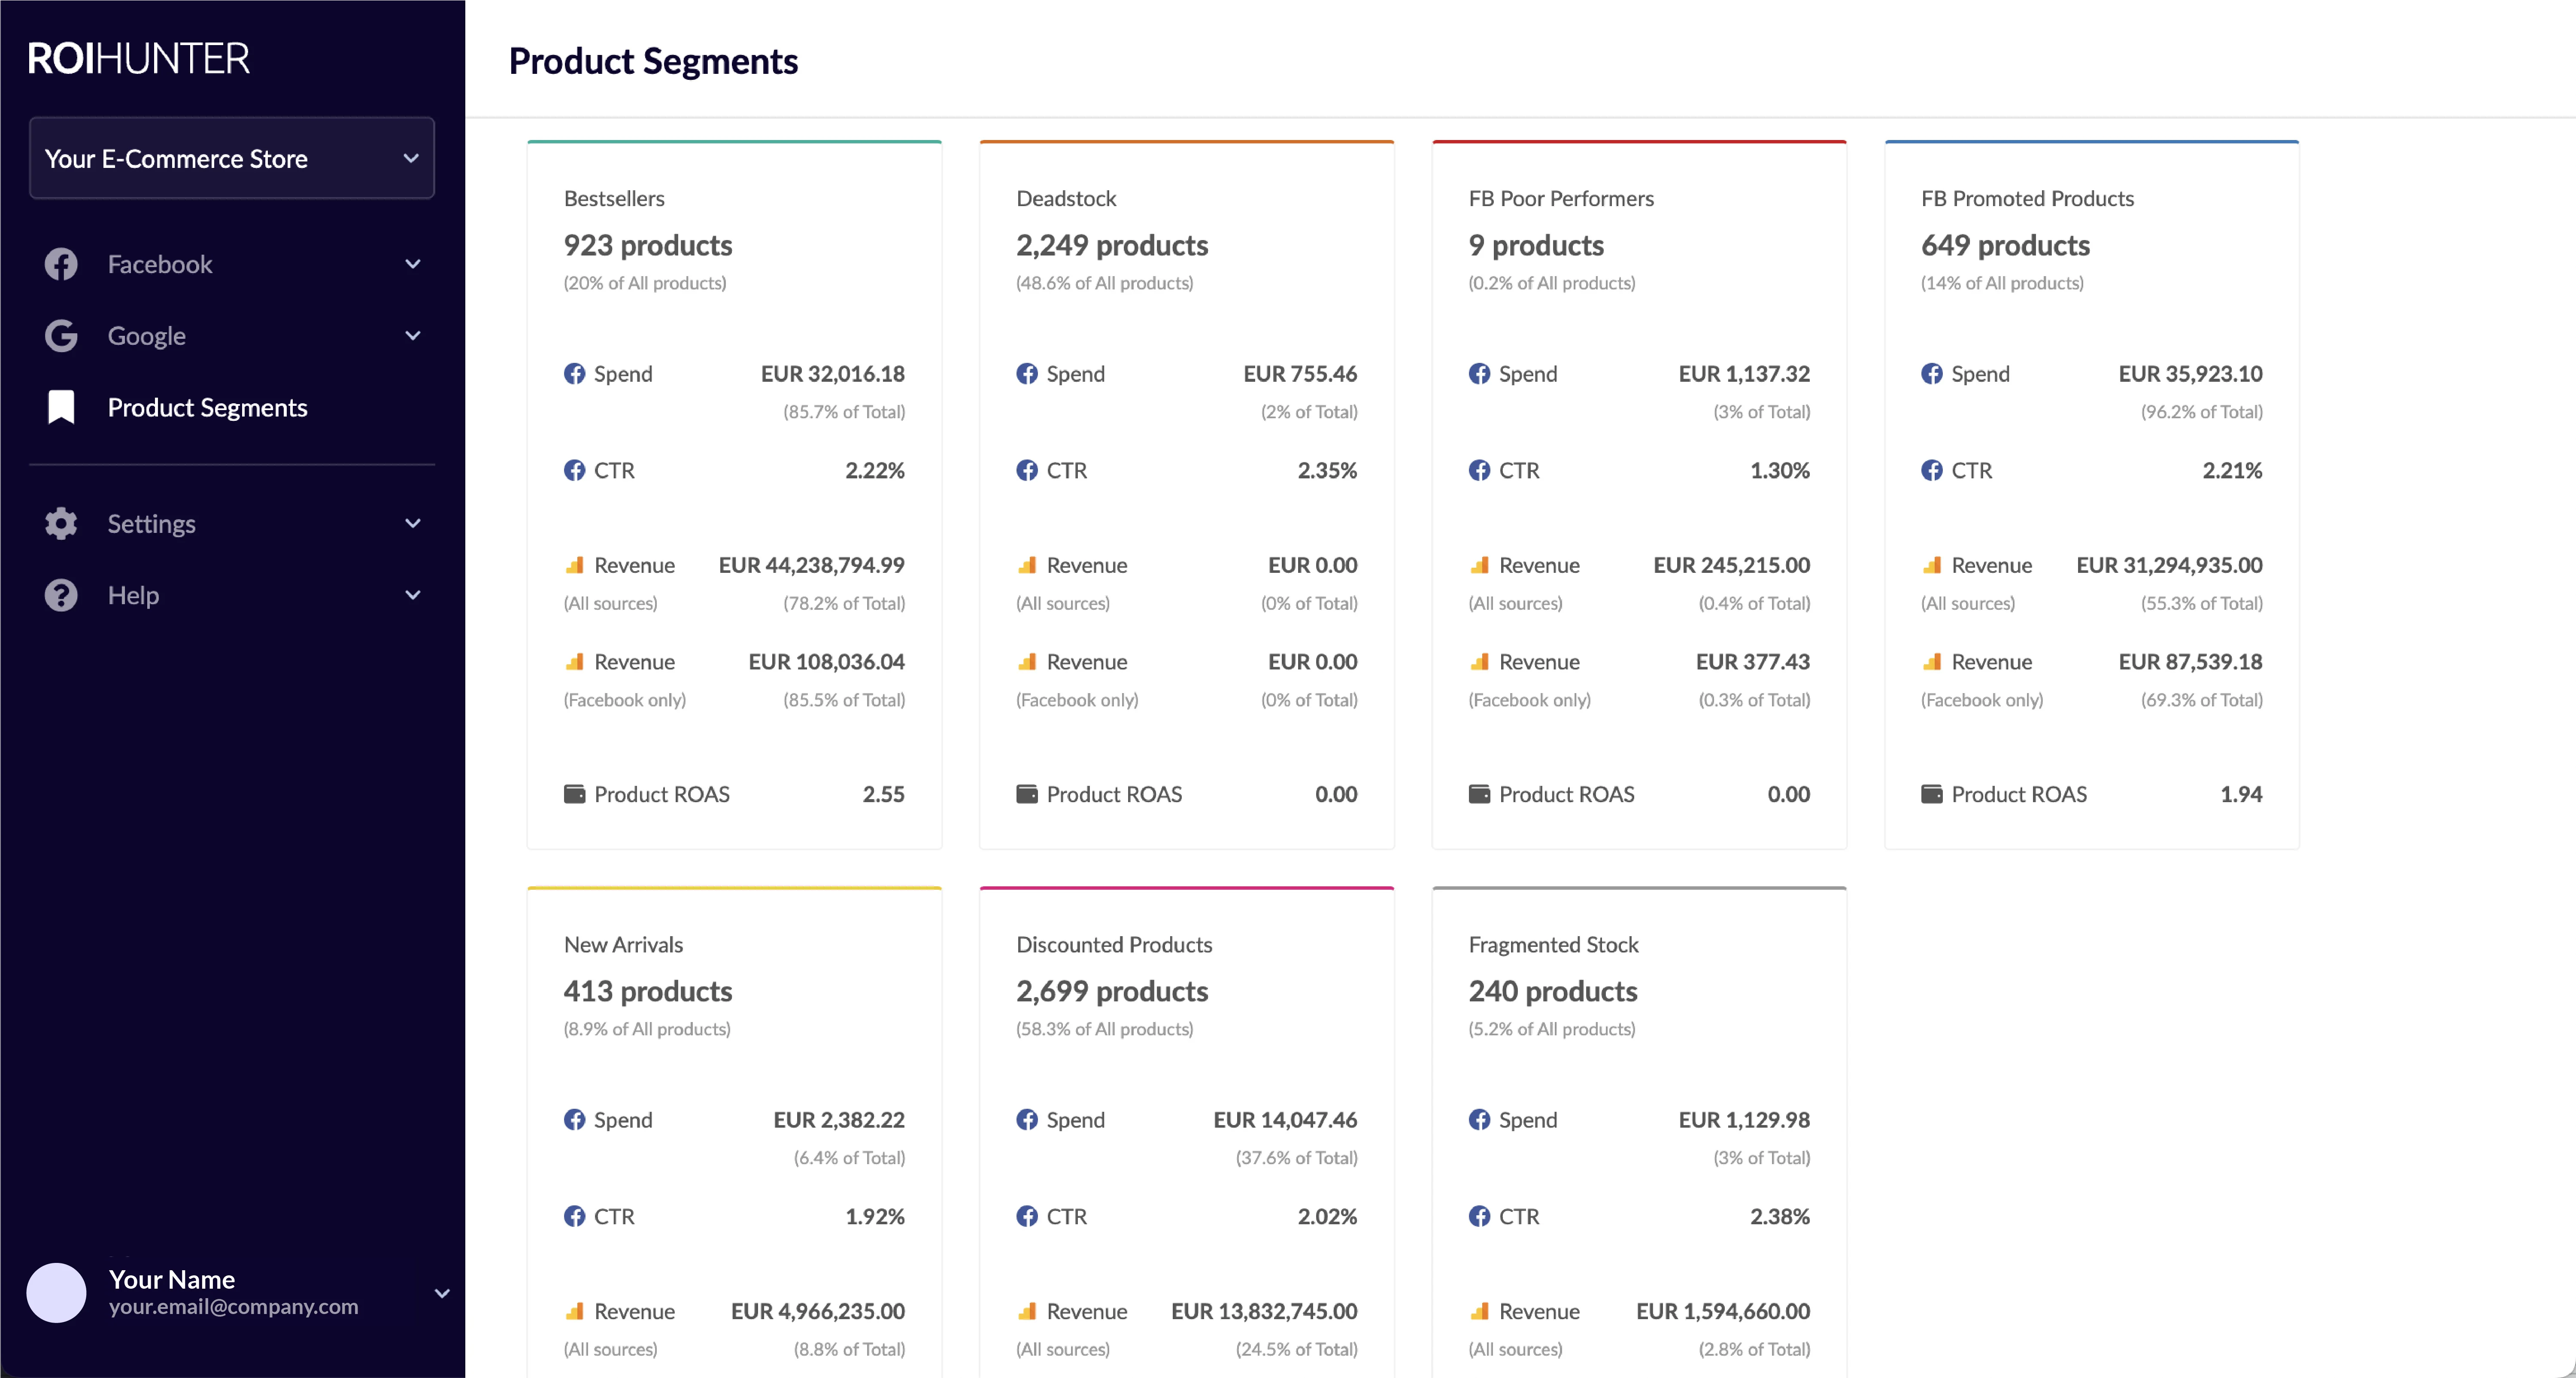Click Facebook icon beside Bestsellers Spend
Viewport: 2576px width, 1378px height.
coord(574,374)
